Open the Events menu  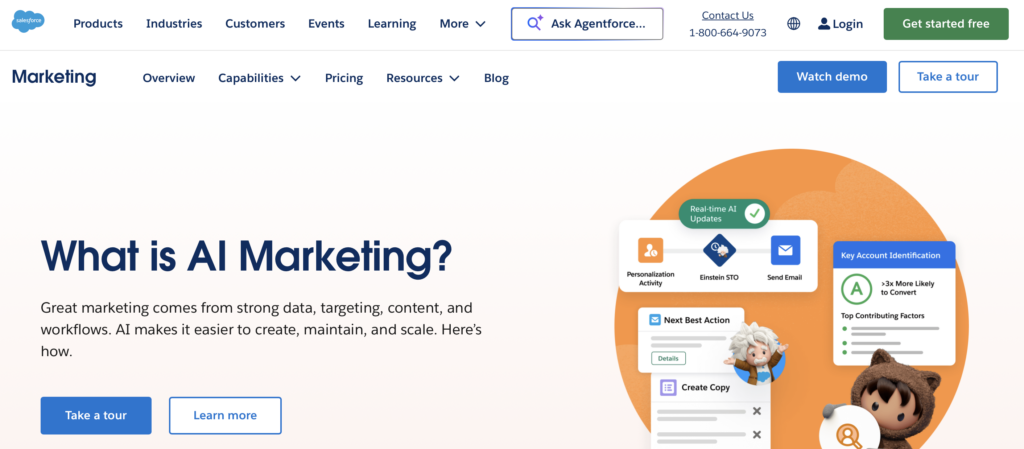coord(327,23)
